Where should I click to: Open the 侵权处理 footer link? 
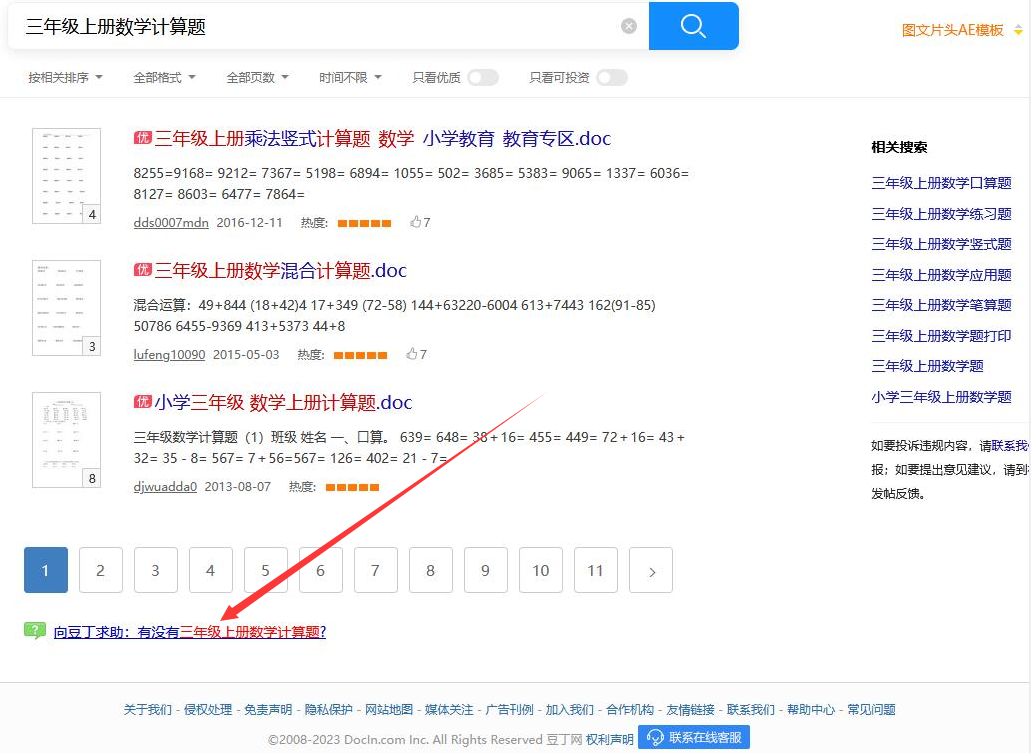pos(208,710)
